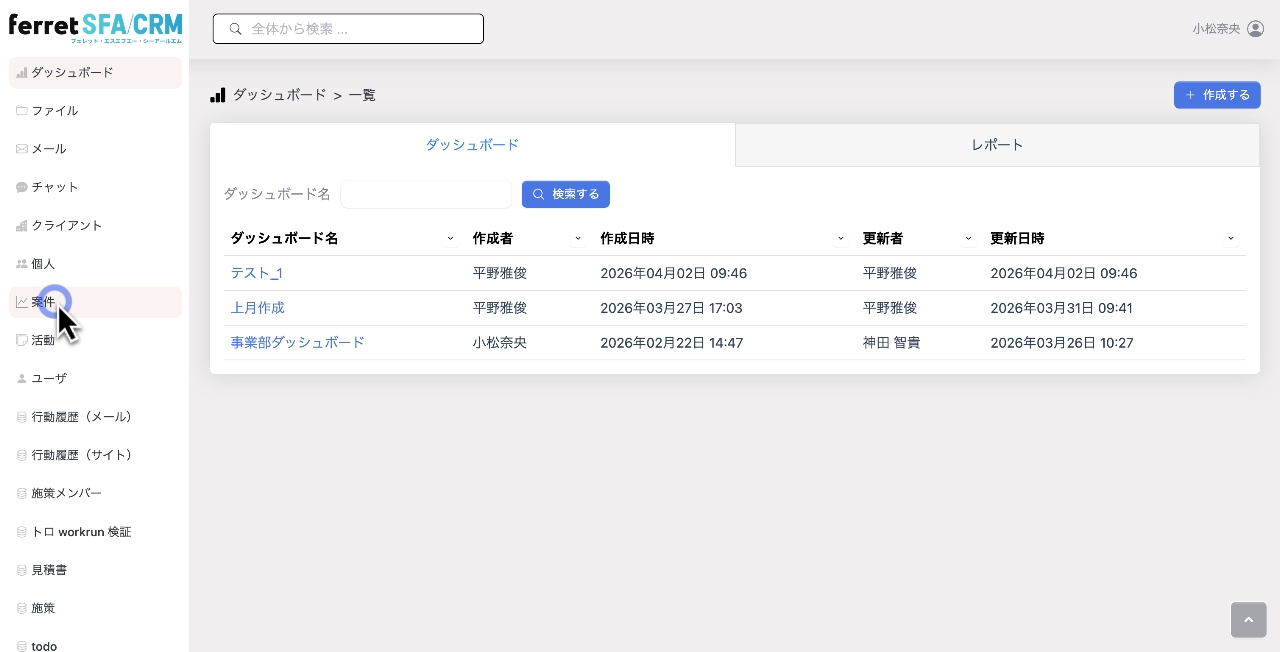This screenshot has width=1280, height=652.
Task: Open チャット in the sidebar
Action: pyautogui.click(x=95, y=187)
